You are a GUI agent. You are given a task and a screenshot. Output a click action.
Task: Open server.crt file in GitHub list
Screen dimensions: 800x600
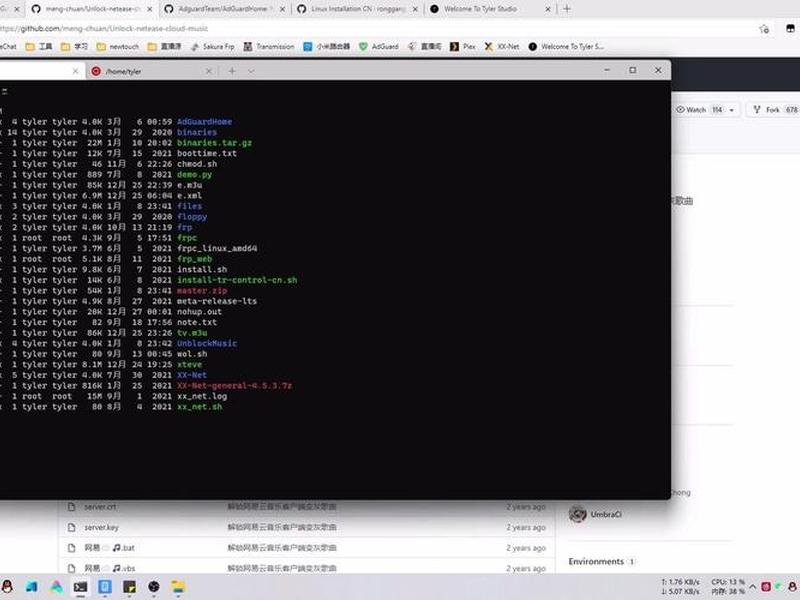[x=100, y=507]
